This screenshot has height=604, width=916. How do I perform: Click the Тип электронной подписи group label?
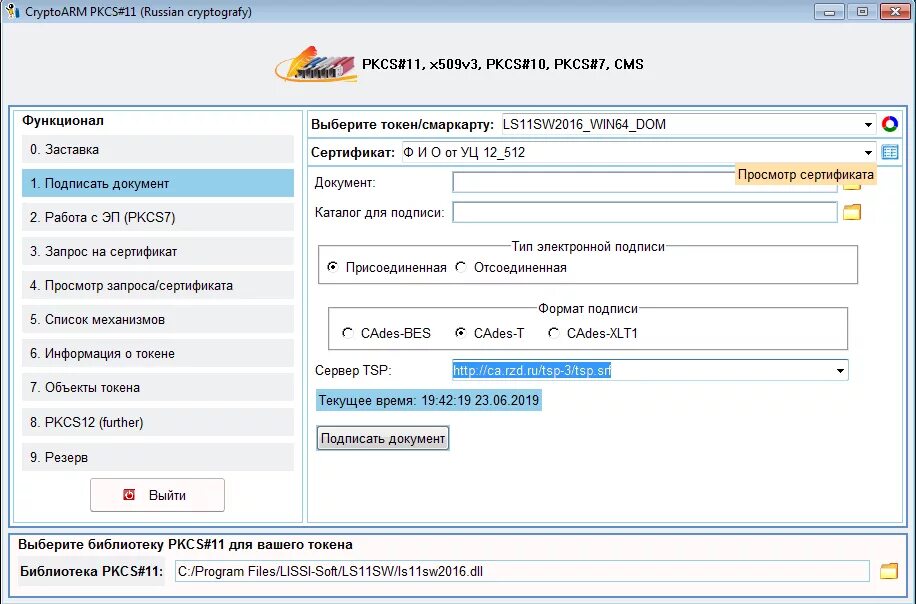[588, 247]
